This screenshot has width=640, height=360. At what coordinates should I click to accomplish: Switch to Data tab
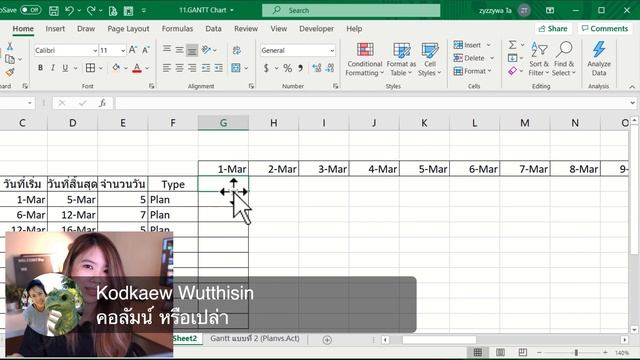coord(213,29)
